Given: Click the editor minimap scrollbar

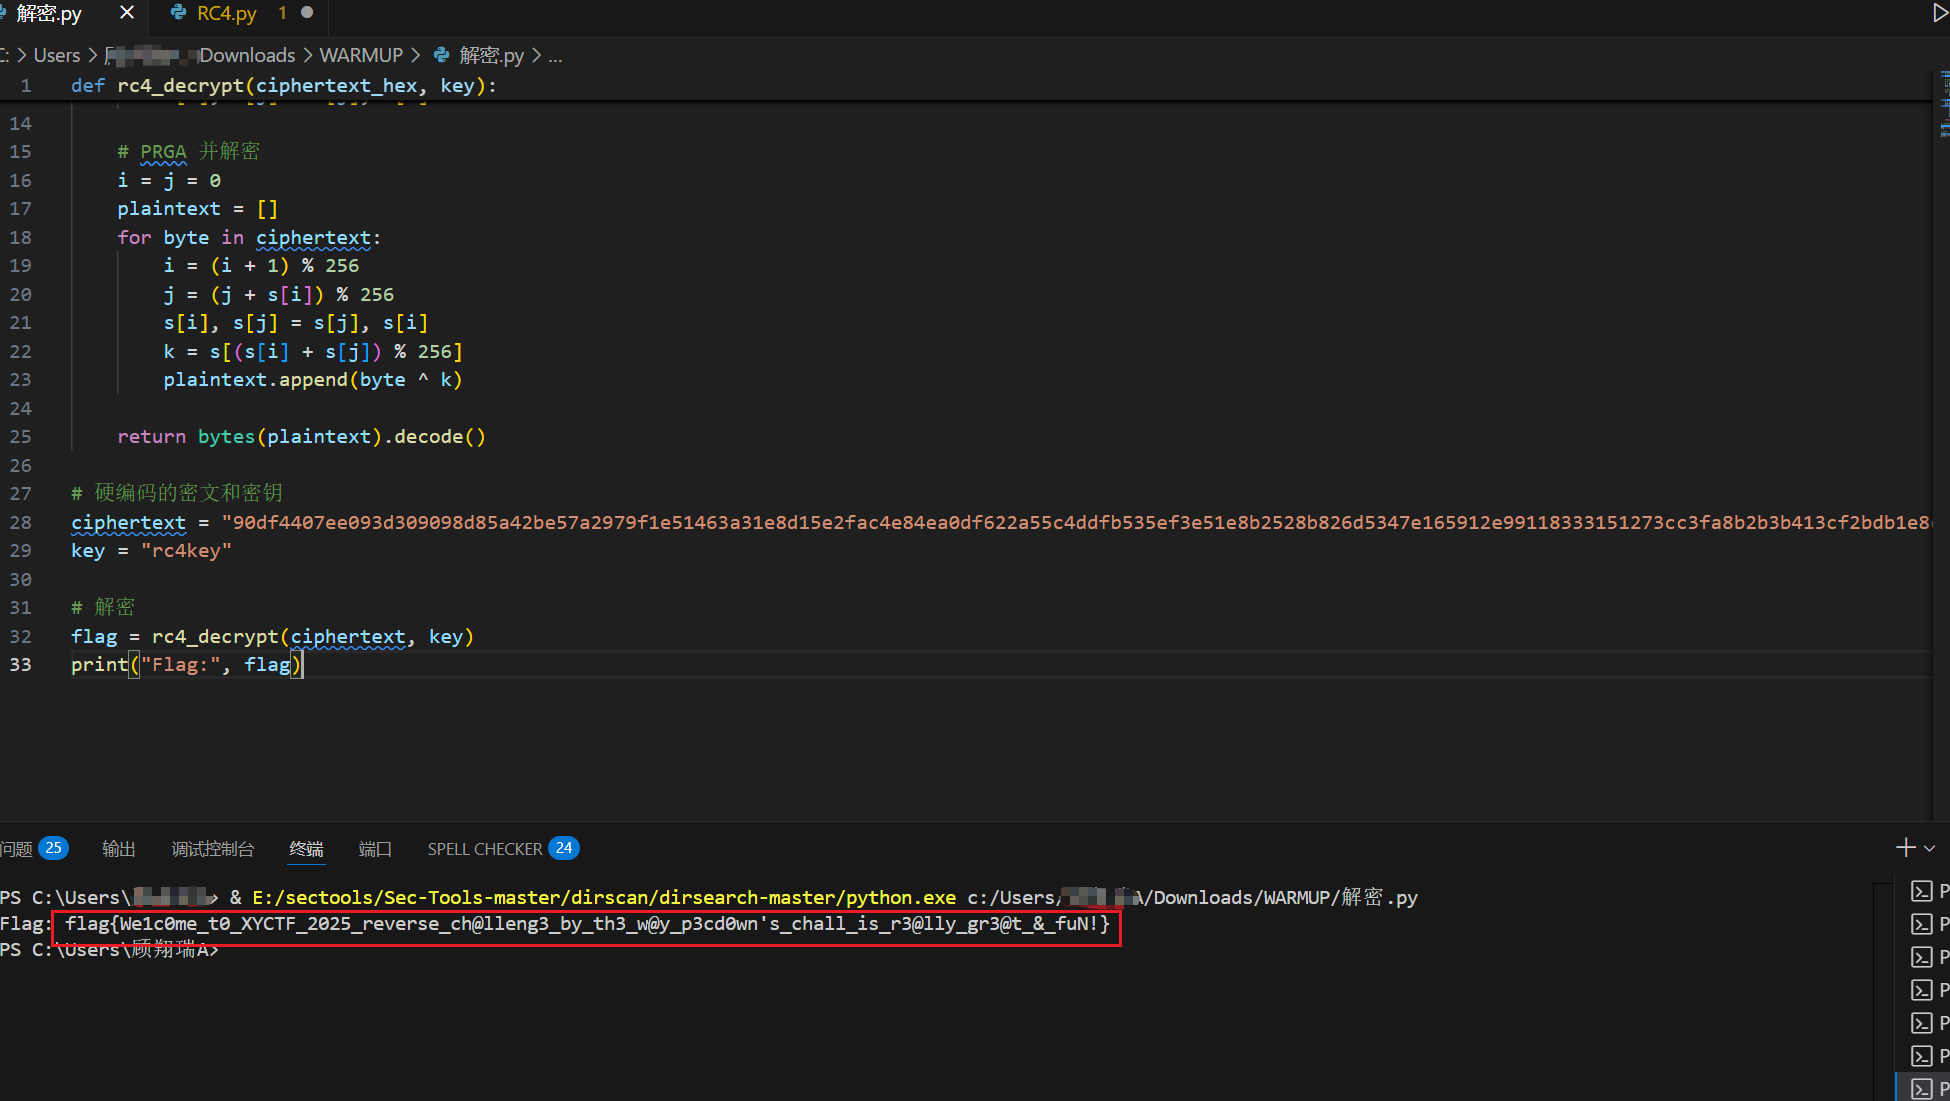Looking at the screenshot, I should click(1942, 105).
